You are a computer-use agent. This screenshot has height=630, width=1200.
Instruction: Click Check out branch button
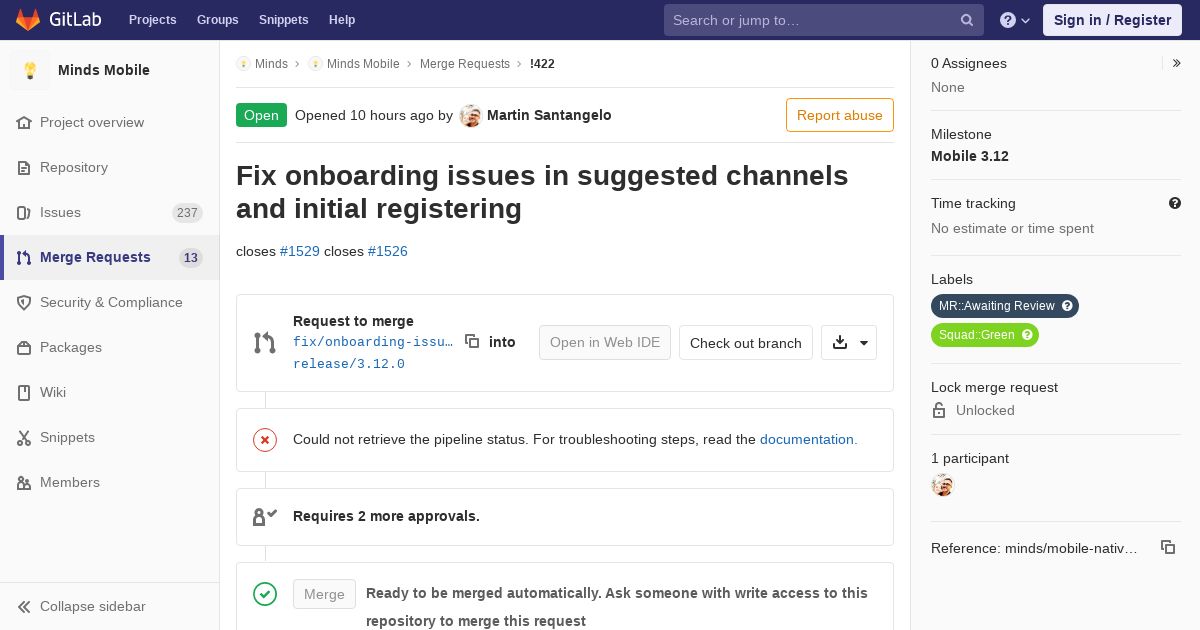[x=746, y=342]
